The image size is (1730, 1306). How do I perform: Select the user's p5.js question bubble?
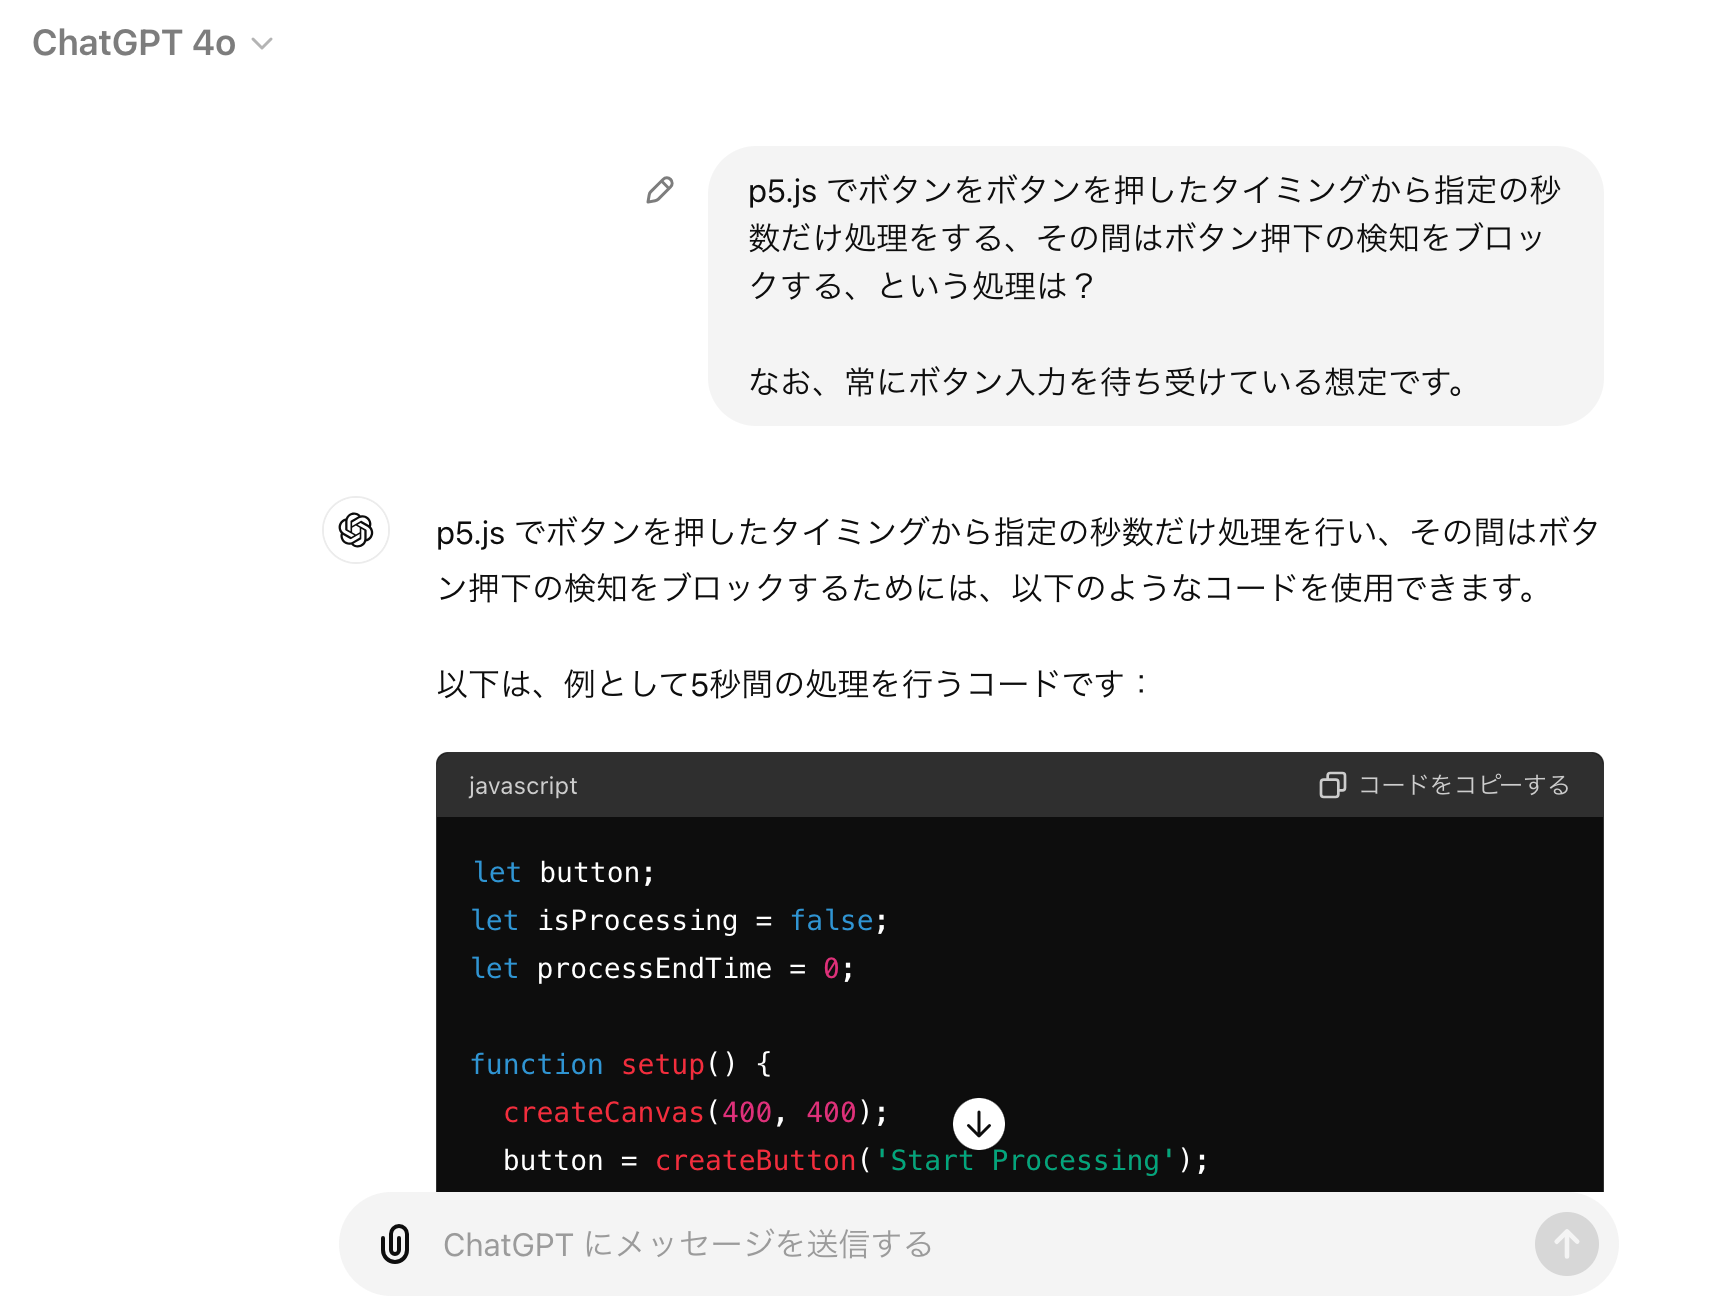[x=1156, y=286]
